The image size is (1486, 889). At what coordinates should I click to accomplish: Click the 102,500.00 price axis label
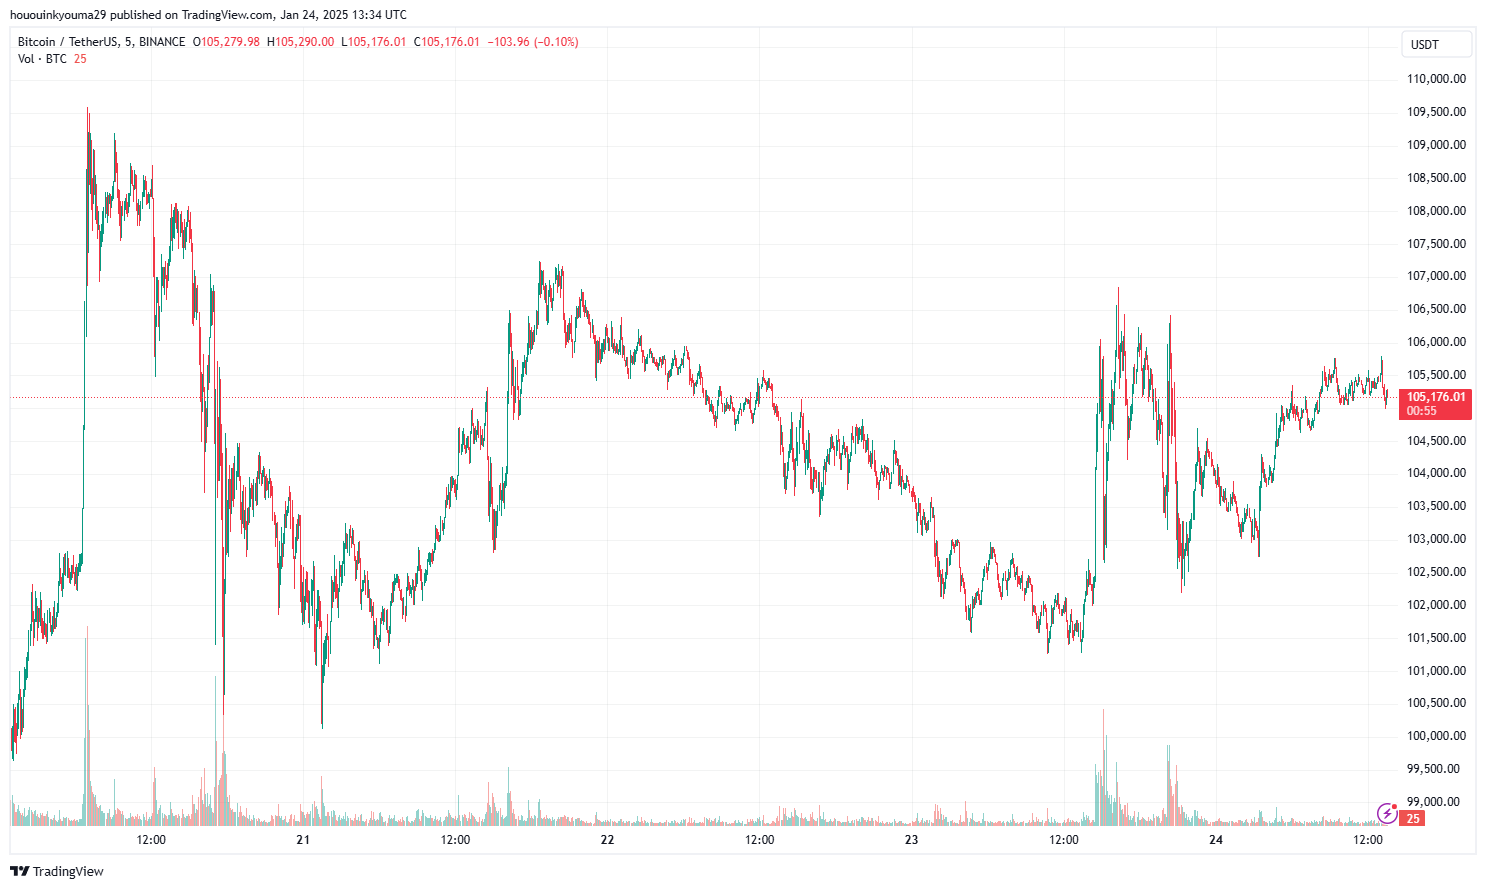pos(1436,572)
